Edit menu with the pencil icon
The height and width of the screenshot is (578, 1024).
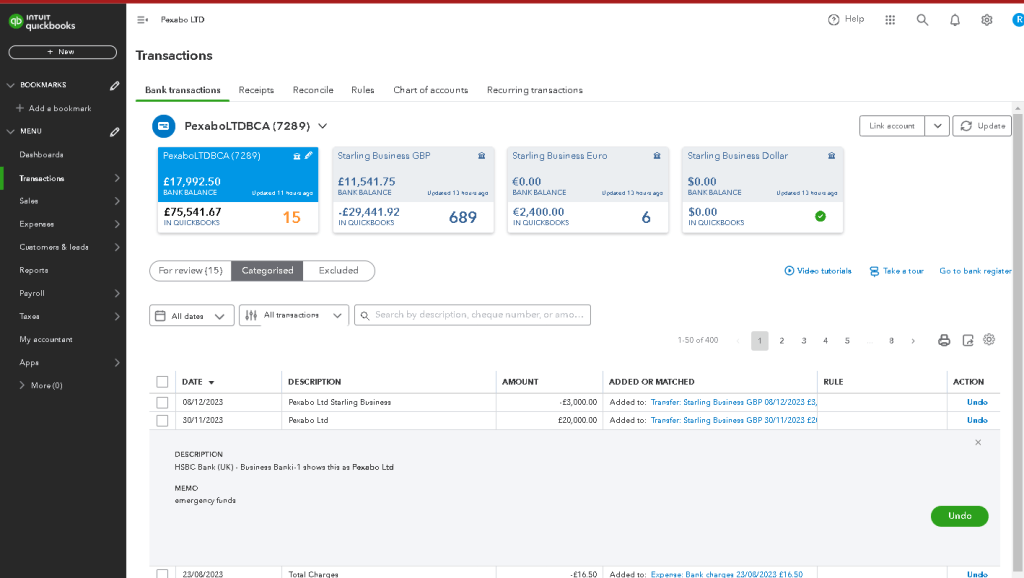(x=115, y=132)
